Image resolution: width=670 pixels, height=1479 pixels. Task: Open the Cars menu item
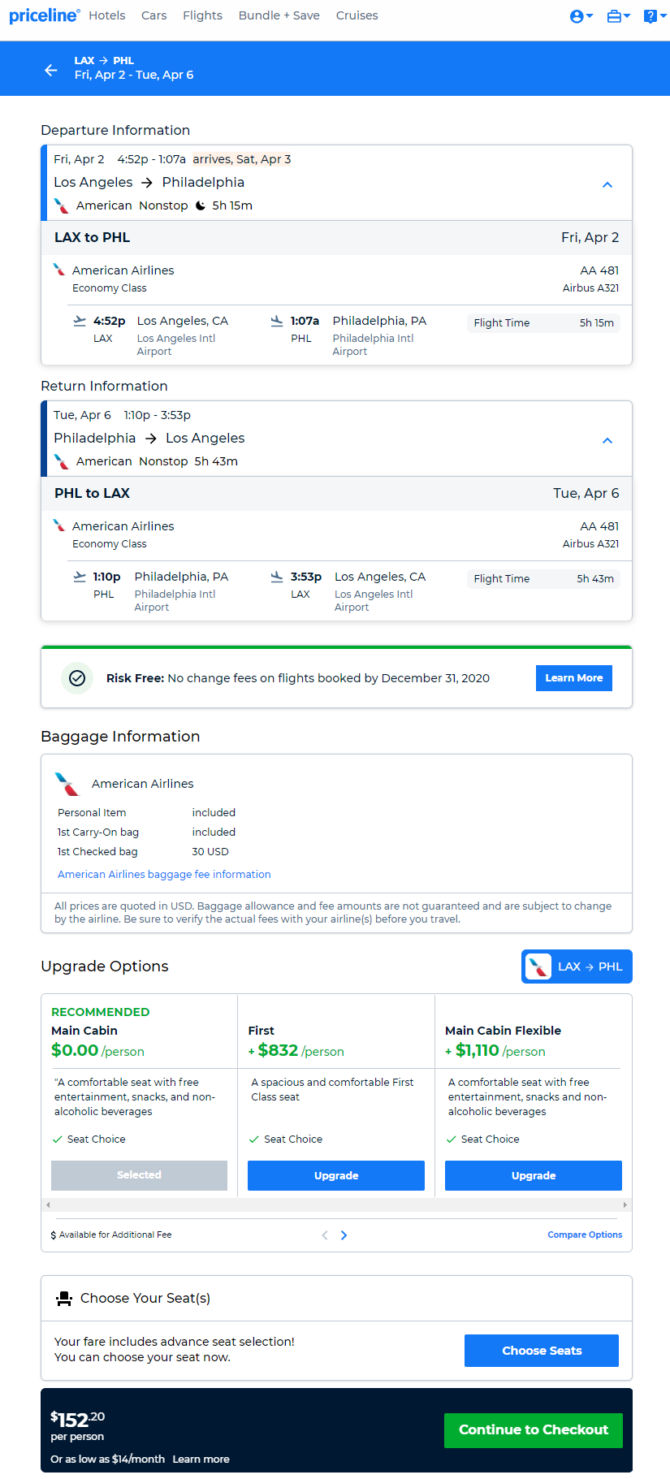tap(154, 16)
